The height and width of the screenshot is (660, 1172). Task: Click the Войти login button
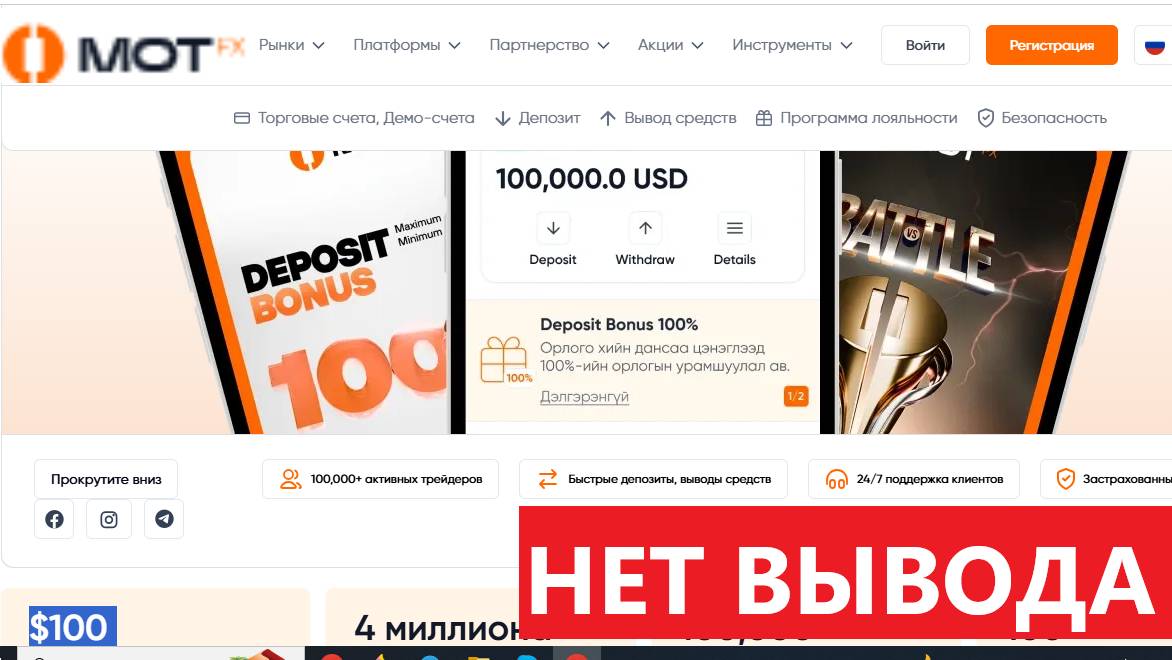tap(925, 45)
